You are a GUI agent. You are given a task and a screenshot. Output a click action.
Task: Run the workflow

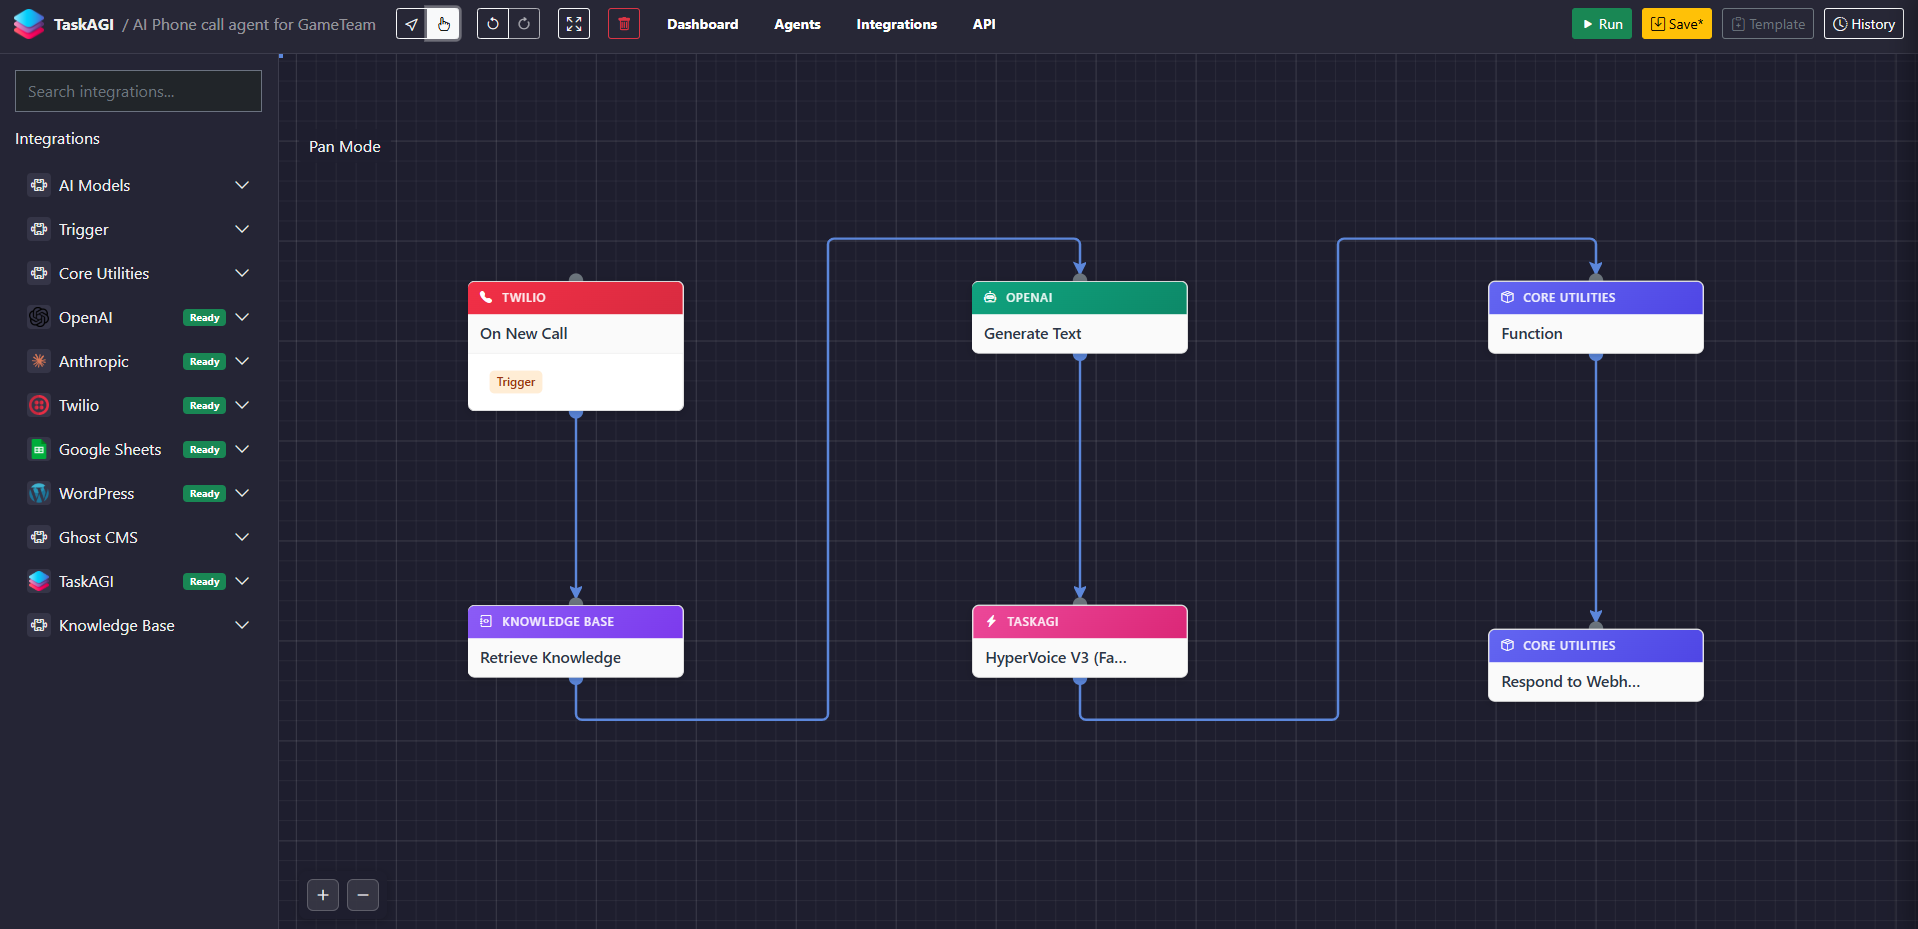[1601, 24]
